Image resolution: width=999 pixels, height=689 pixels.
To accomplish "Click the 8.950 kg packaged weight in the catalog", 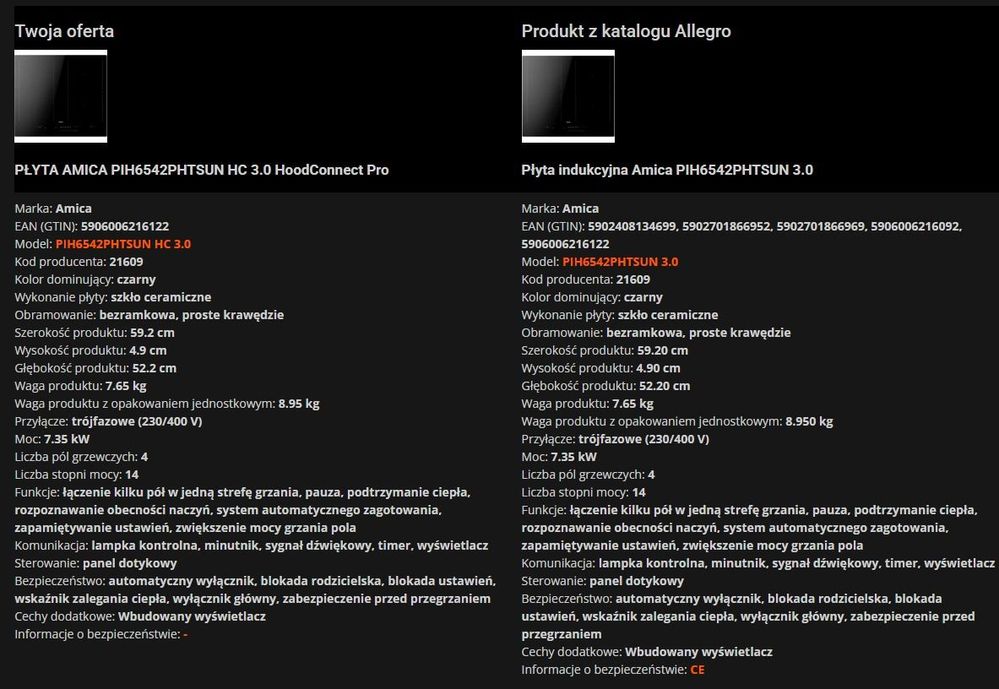I will click(809, 422).
